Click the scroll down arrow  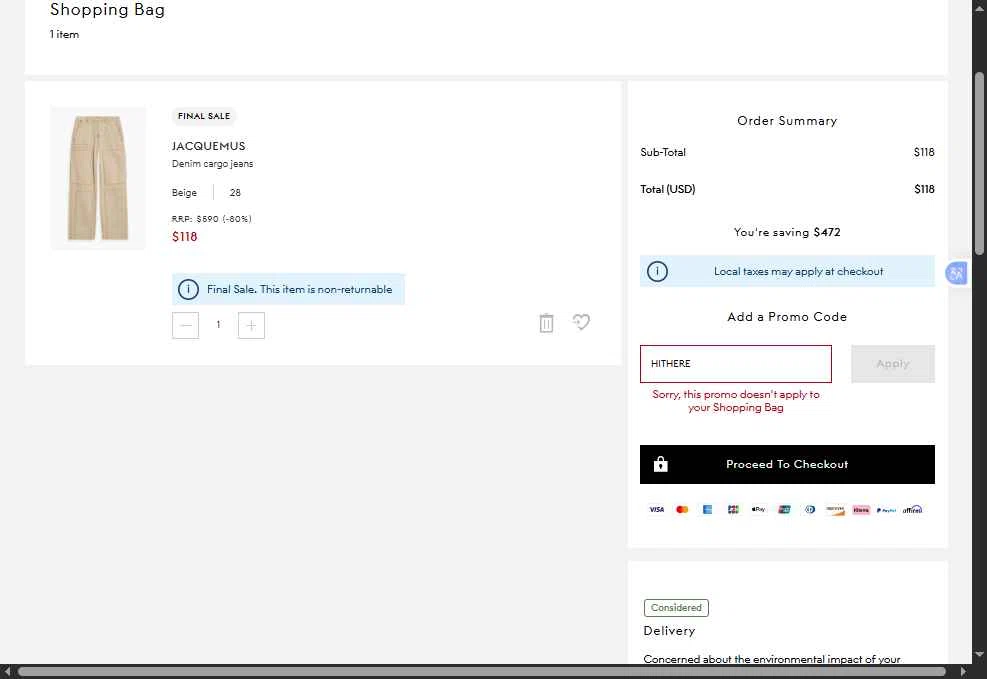pos(979,654)
